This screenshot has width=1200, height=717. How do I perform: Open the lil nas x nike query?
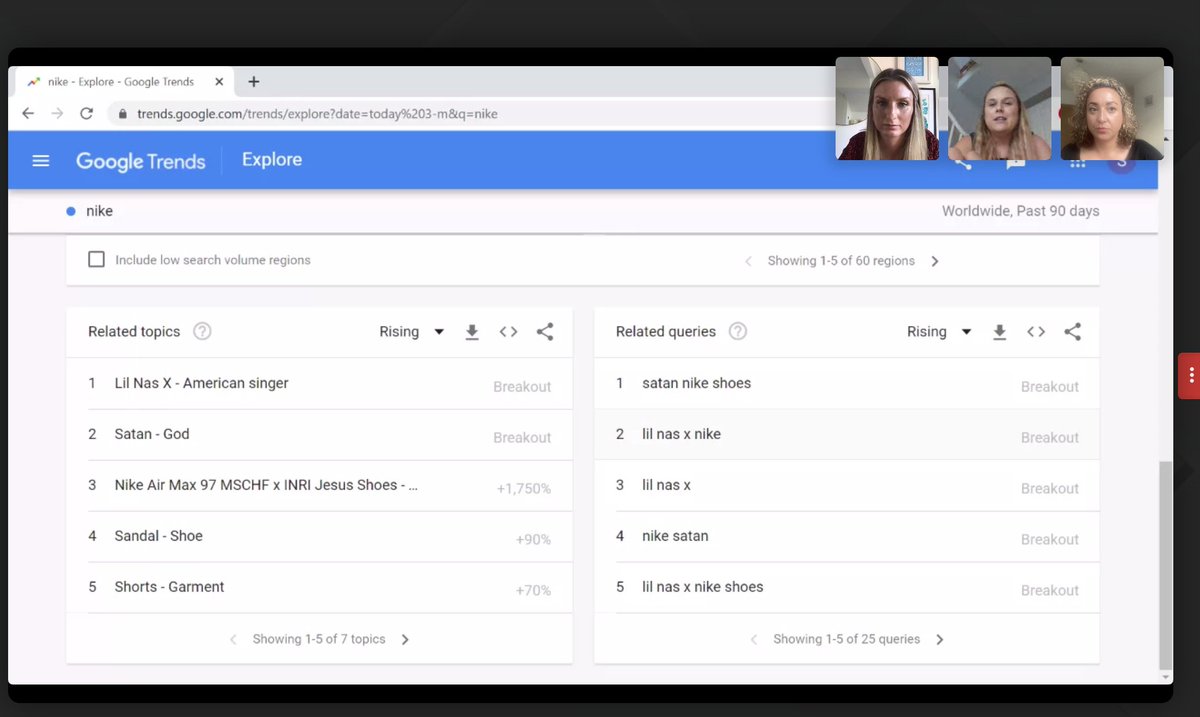click(x=681, y=434)
